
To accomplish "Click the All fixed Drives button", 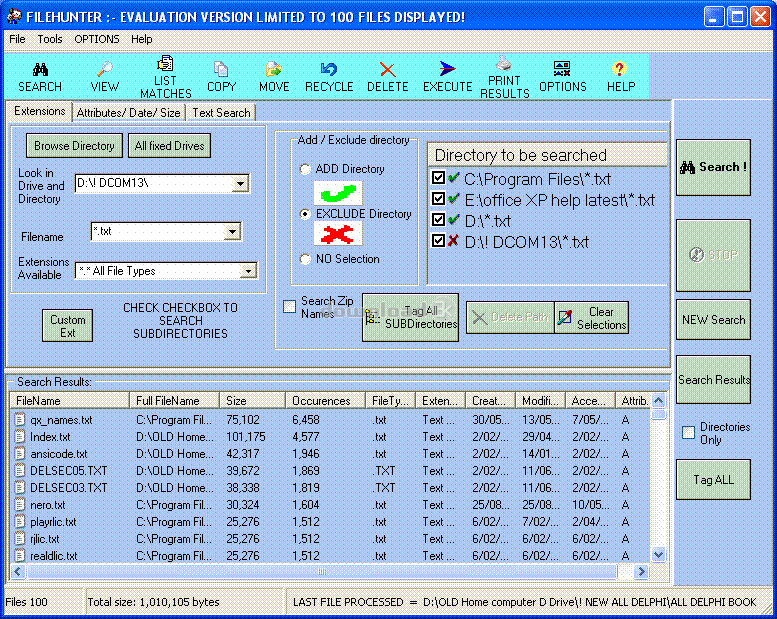I will 169,146.
